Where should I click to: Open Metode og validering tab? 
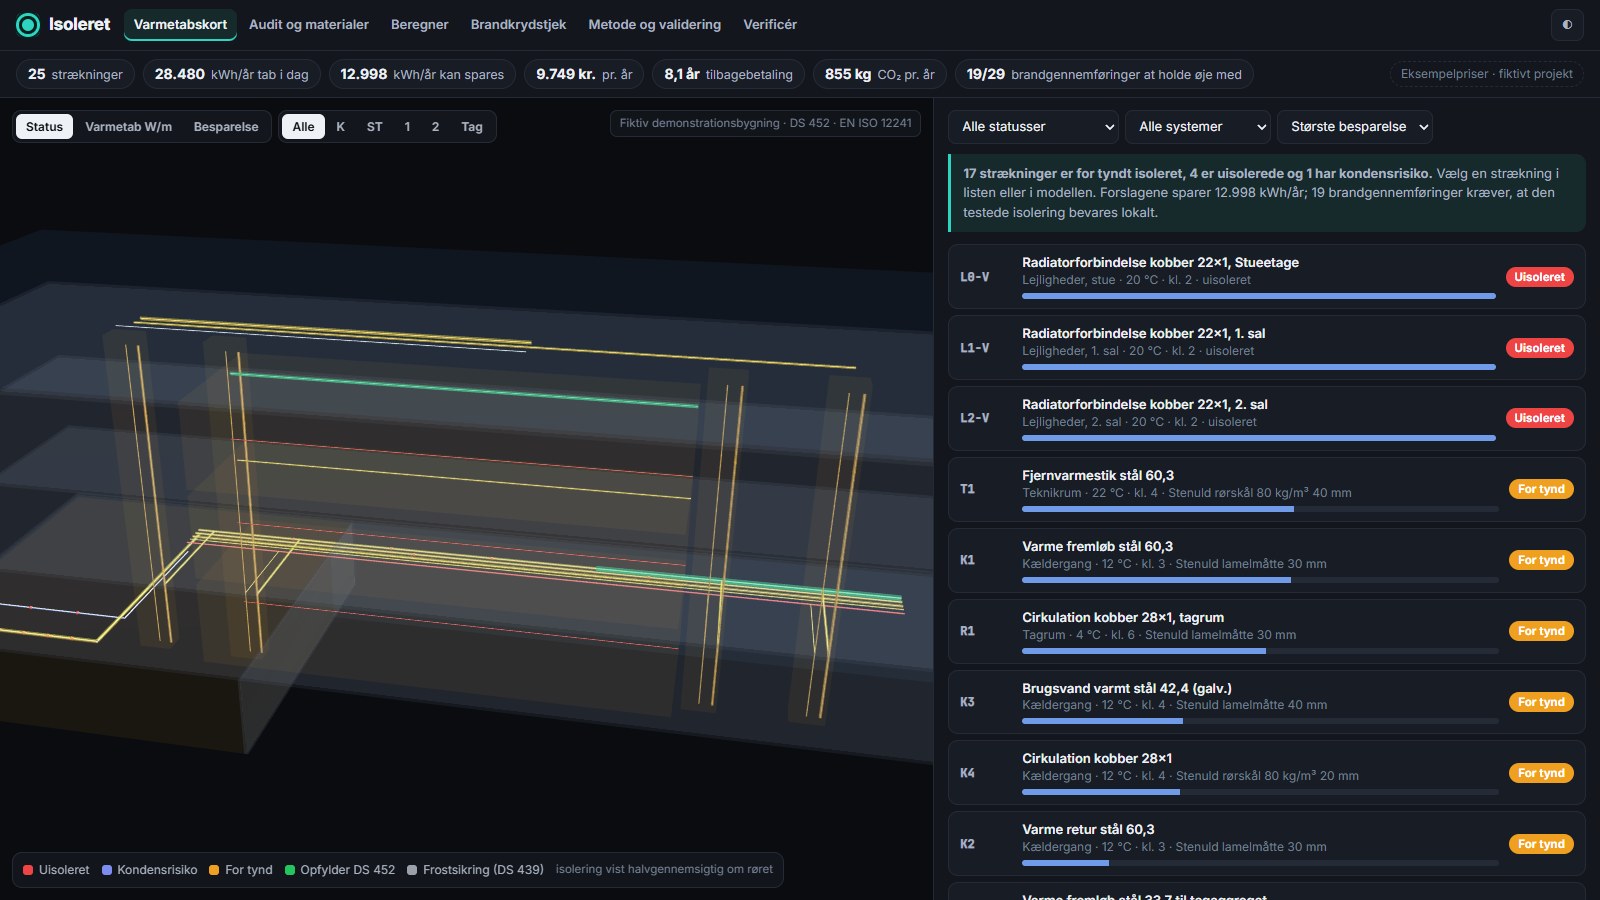click(x=655, y=24)
